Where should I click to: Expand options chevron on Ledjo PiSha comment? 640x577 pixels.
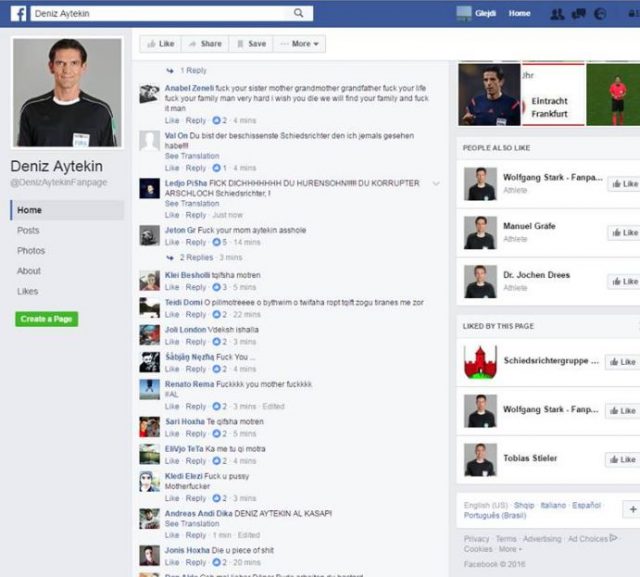436,184
